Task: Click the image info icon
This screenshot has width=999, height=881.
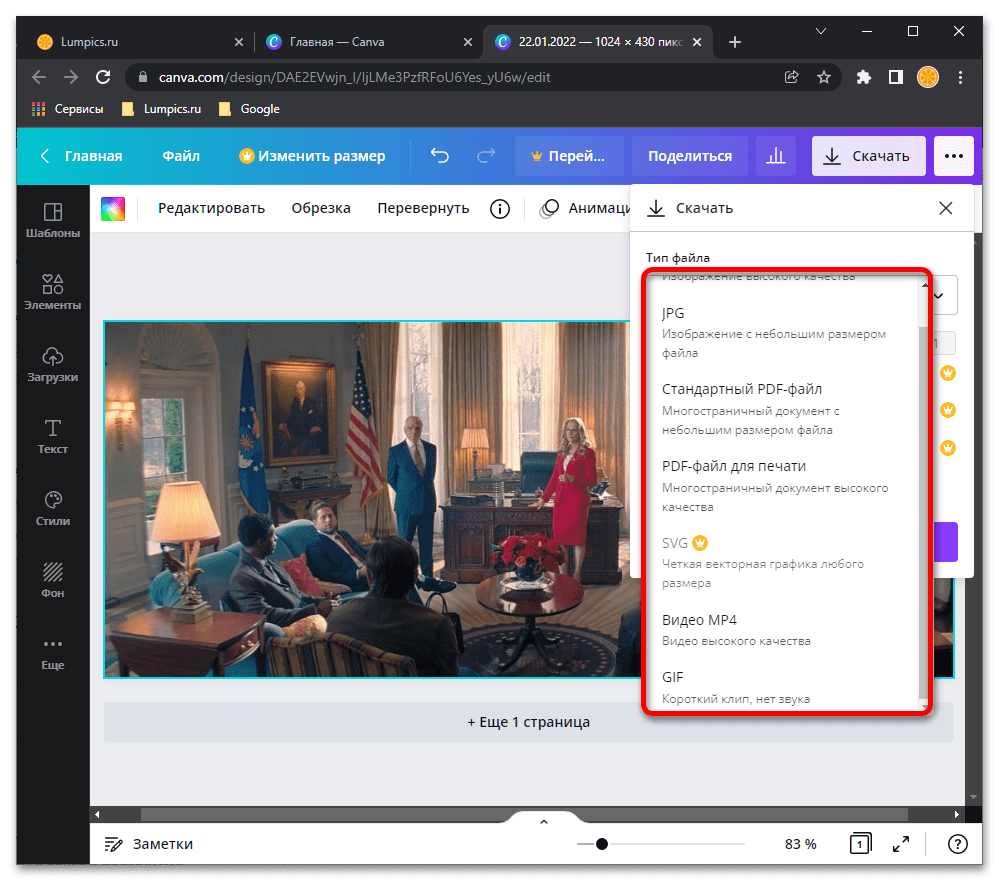Action: 500,208
